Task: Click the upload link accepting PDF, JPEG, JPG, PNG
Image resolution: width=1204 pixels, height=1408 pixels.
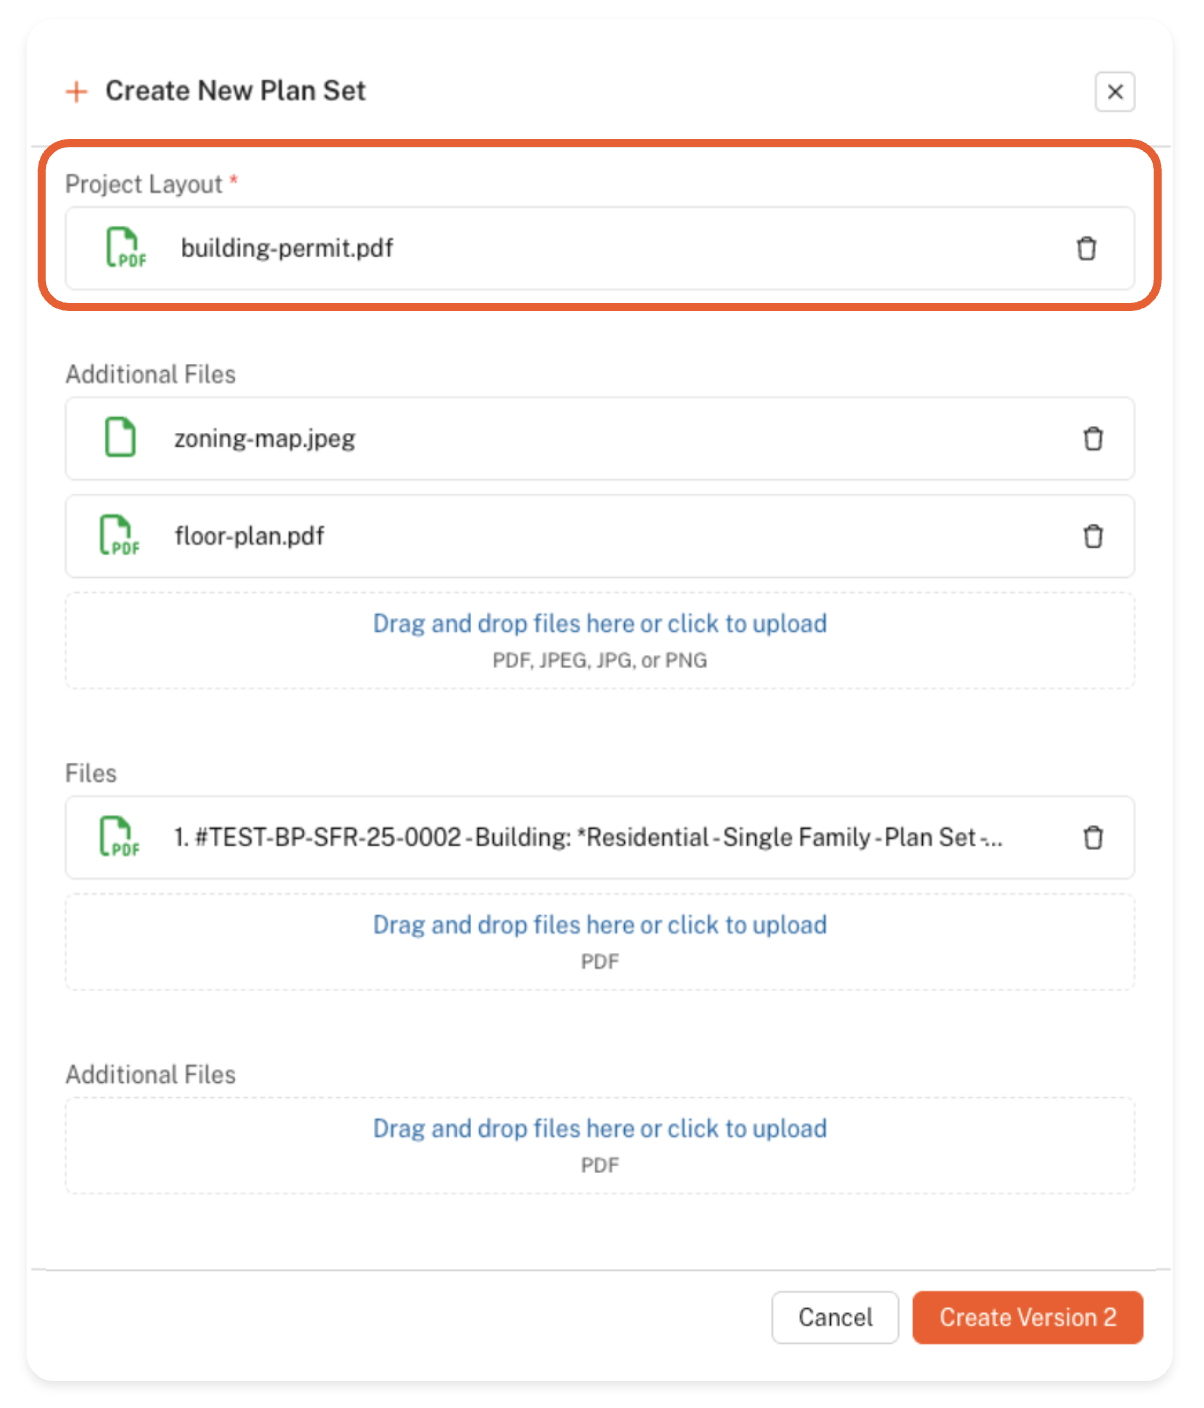Action: (x=599, y=624)
